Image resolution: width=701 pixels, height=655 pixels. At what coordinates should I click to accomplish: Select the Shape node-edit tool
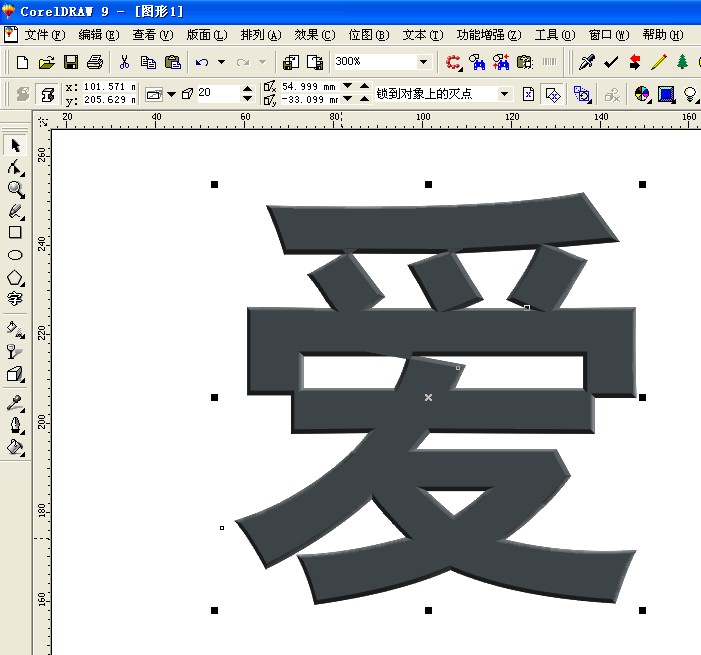(15, 167)
